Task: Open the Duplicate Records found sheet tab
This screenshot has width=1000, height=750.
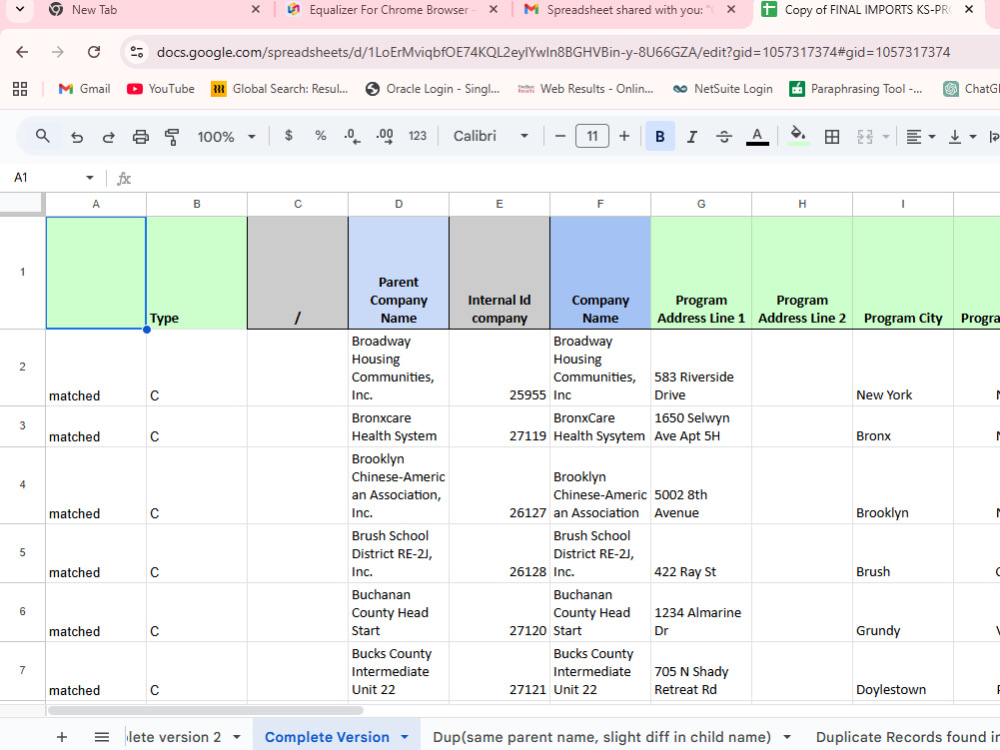Action: point(908,737)
